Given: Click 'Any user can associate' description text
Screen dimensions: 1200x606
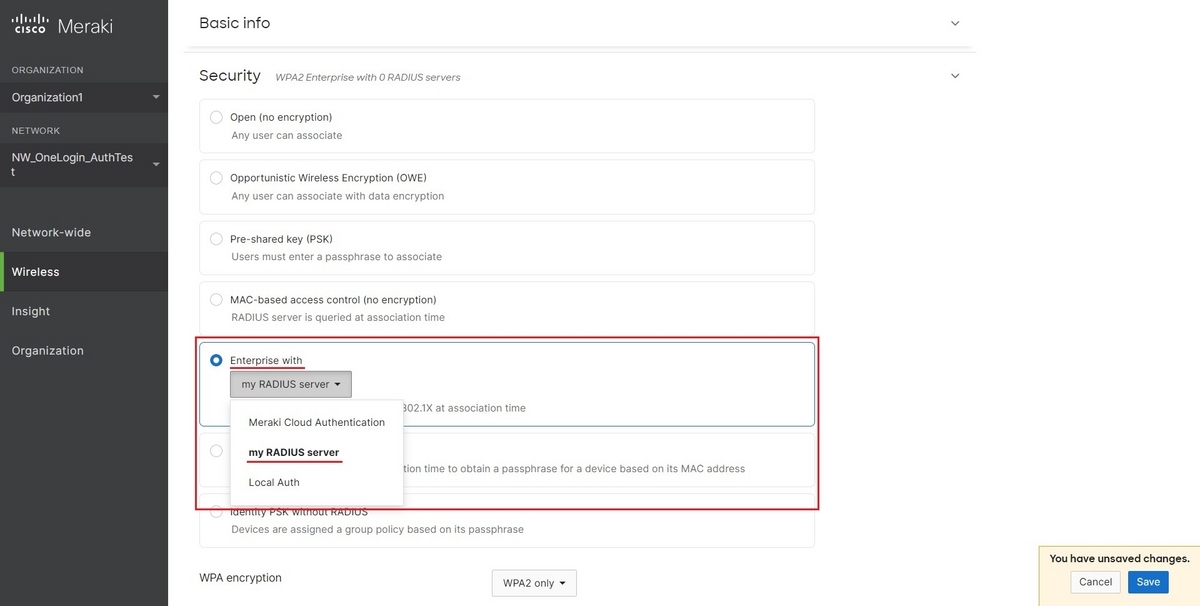Looking at the screenshot, I should [x=287, y=135].
